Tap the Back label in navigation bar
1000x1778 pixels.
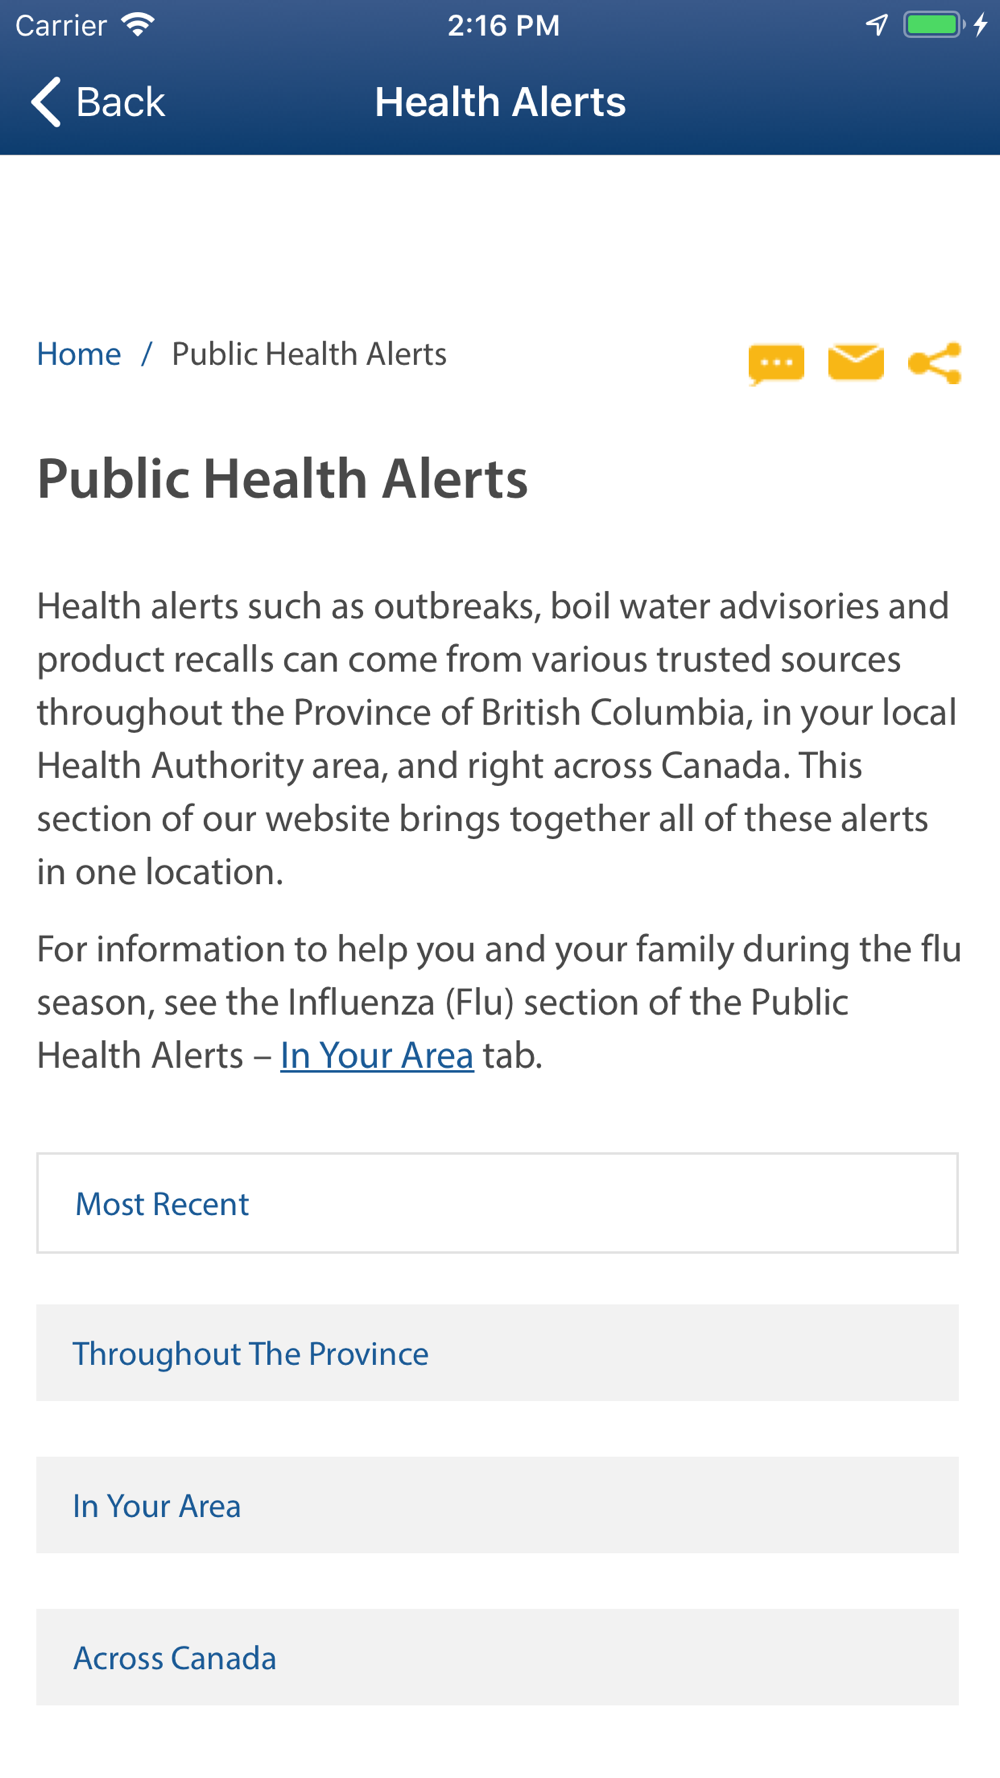pos(120,102)
